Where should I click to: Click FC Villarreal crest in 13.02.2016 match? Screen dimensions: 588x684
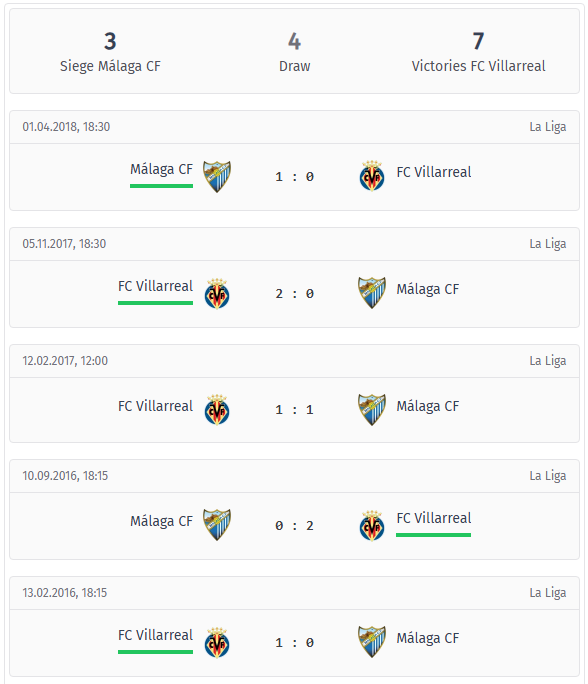[217, 643]
